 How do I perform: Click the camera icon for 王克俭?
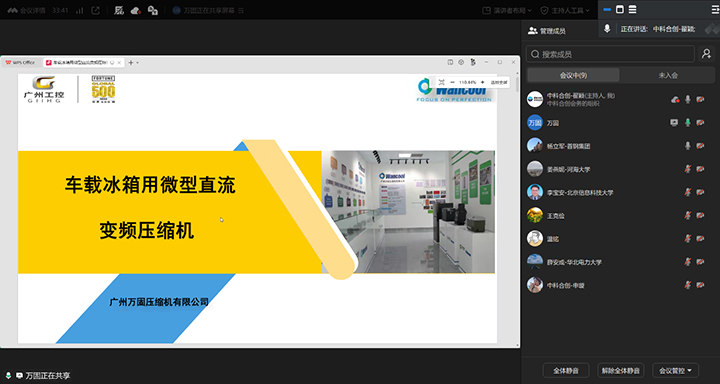(x=700, y=215)
